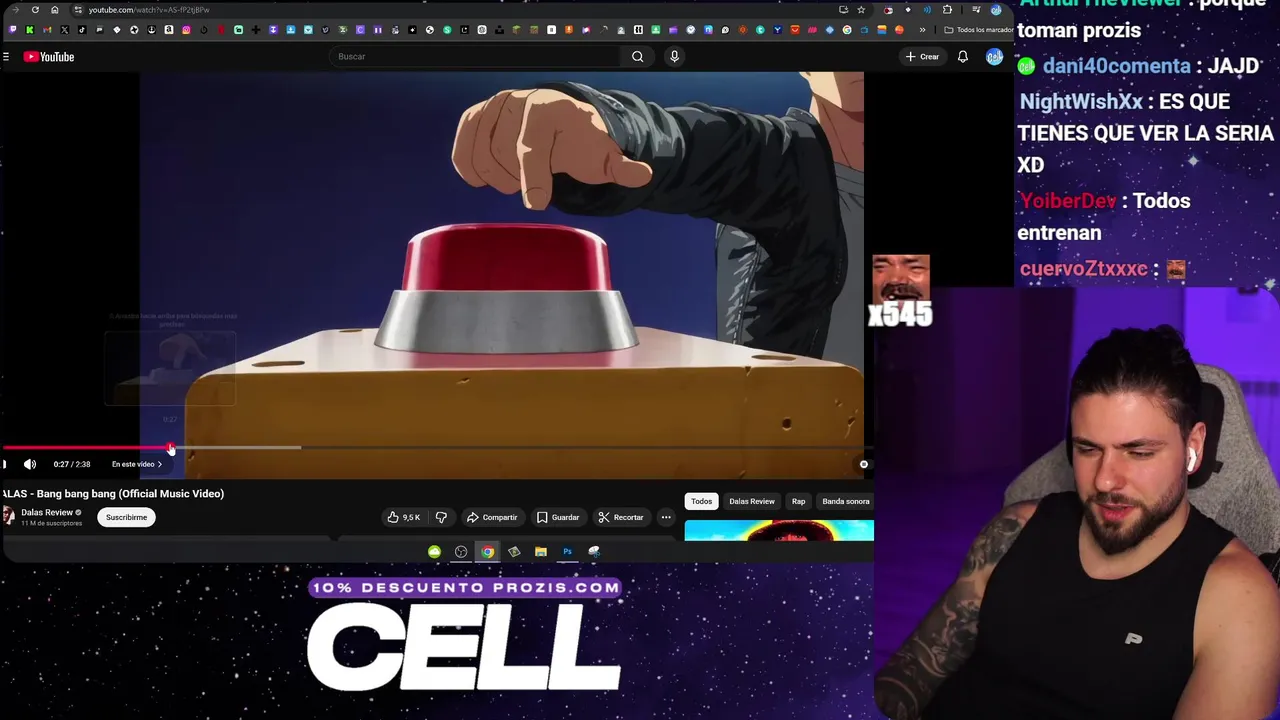Expand the hidden bookmarks overflow chevron
The image size is (1280, 720).
[x=922, y=30]
